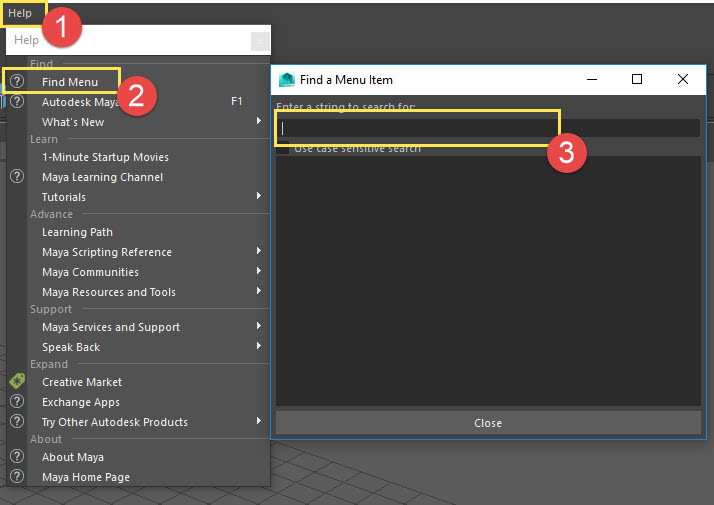Viewport: 714px width, 505px height.
Task: Click green tag icon beside Creative Market
Action: pyautogui.click(x=17, y=381)
